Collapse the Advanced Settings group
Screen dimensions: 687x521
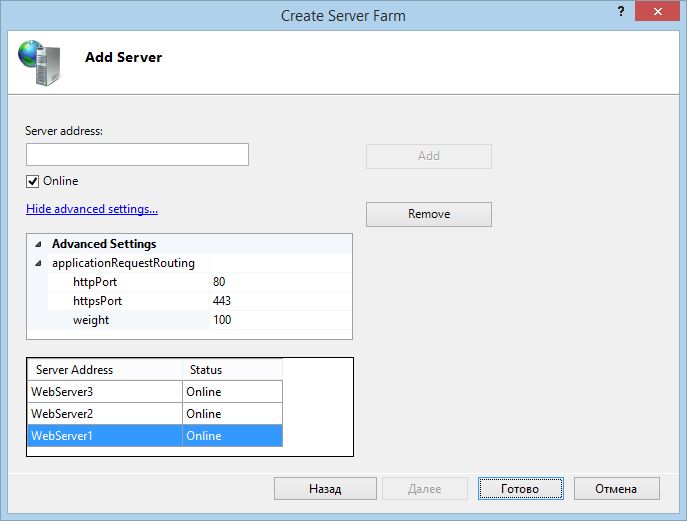click(38, 244)
